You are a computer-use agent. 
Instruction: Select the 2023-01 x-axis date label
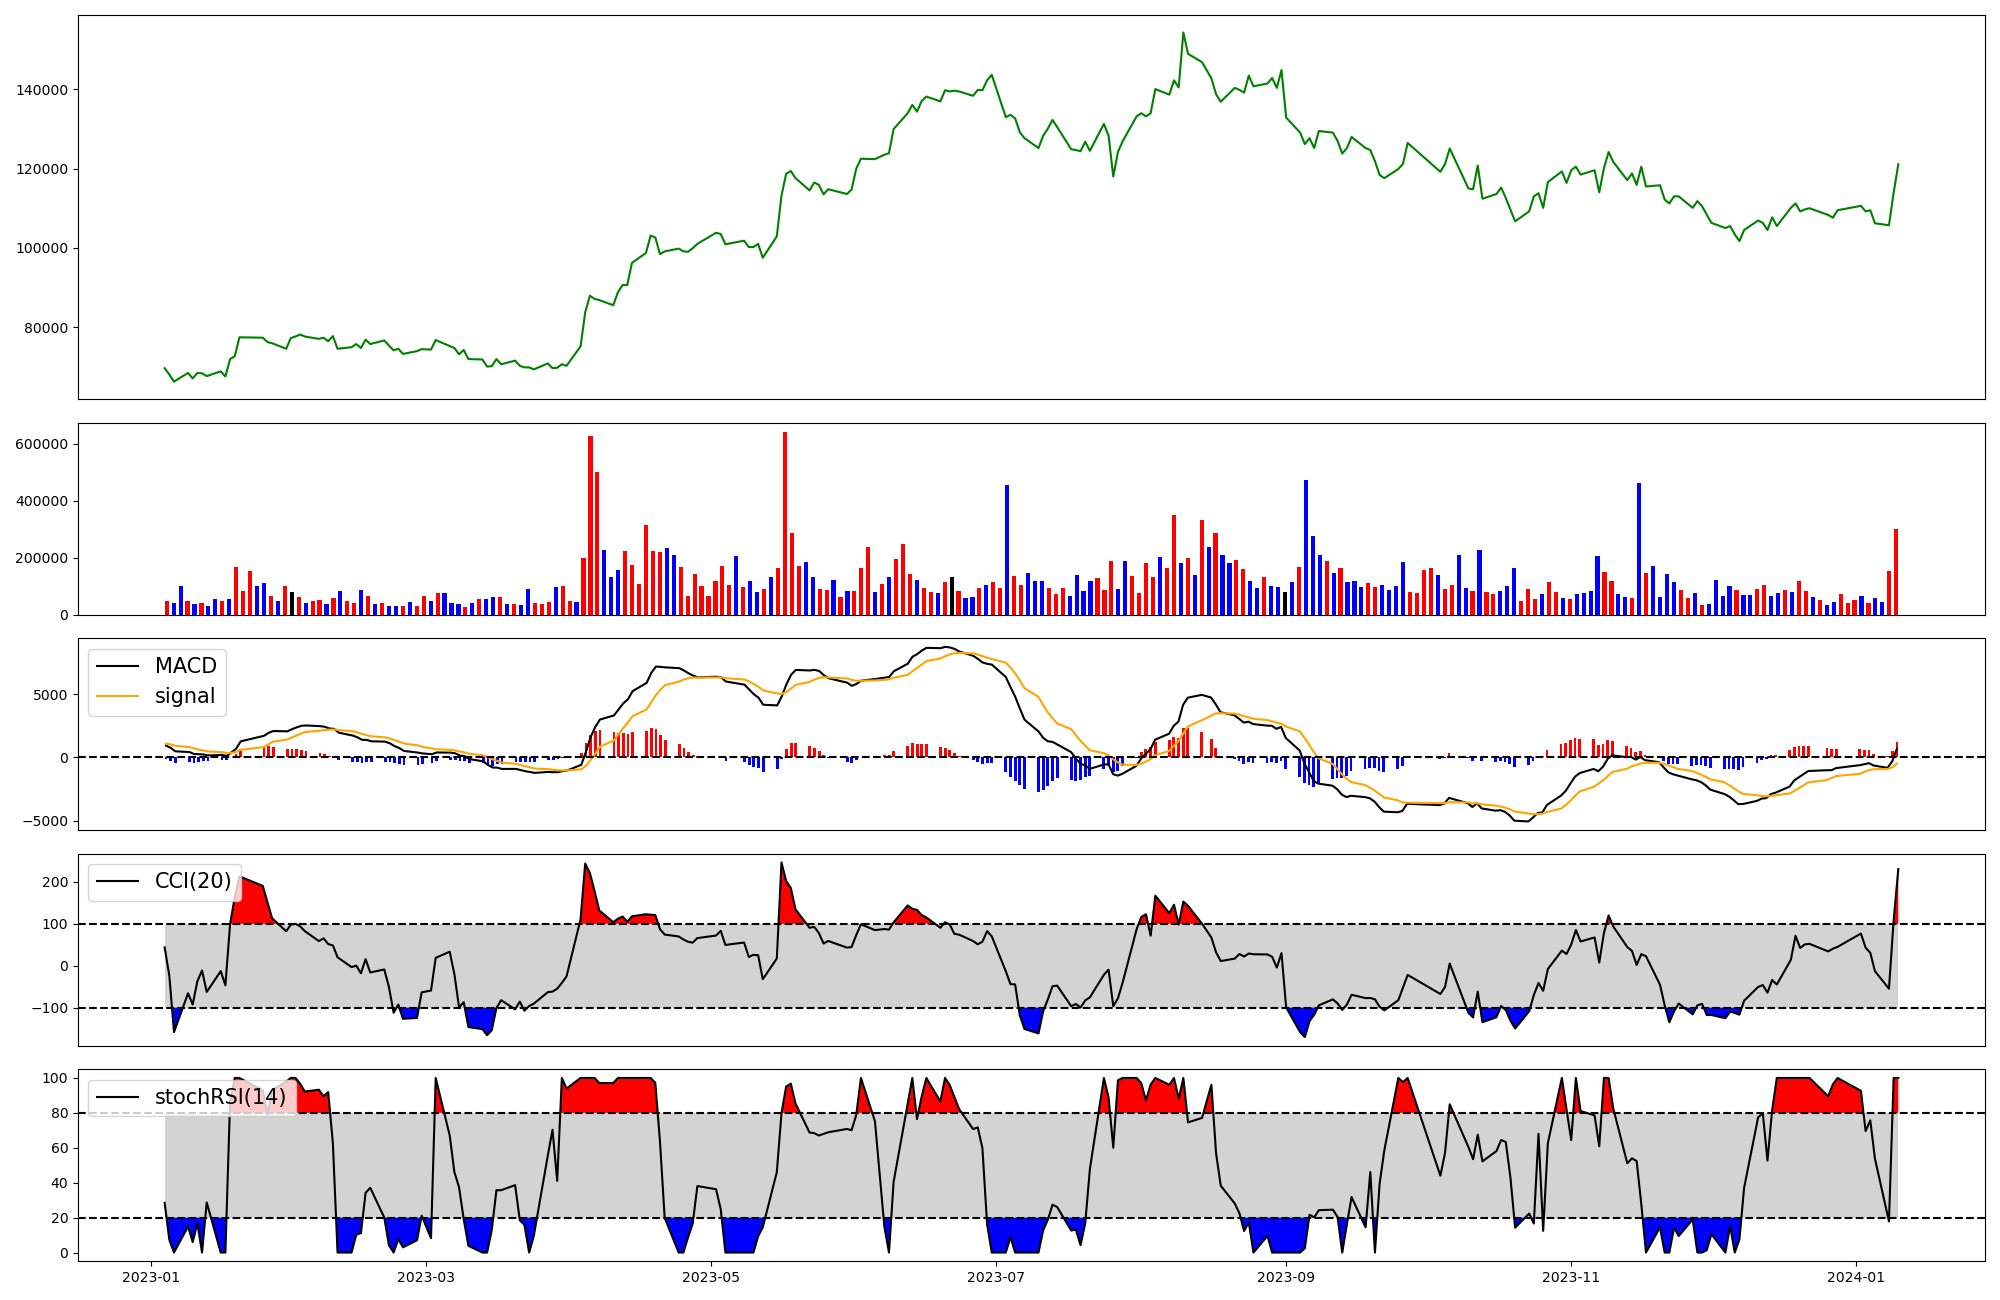tap(151, 1277)
